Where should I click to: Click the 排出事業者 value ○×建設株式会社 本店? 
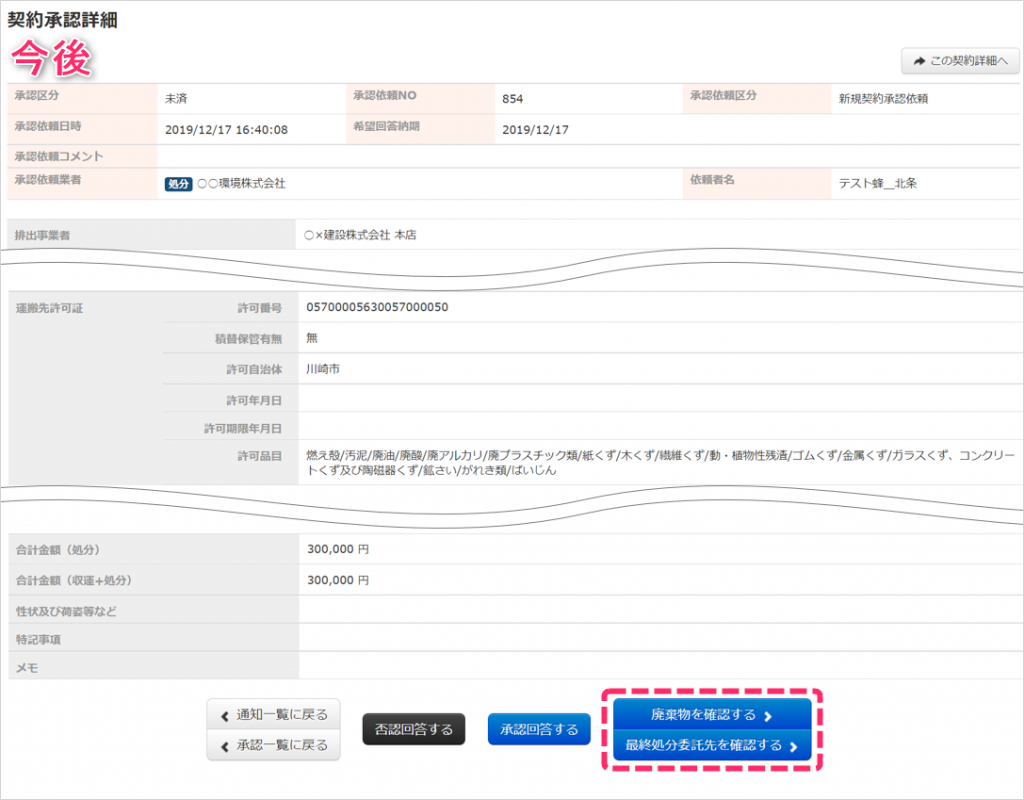coord(360,236)
